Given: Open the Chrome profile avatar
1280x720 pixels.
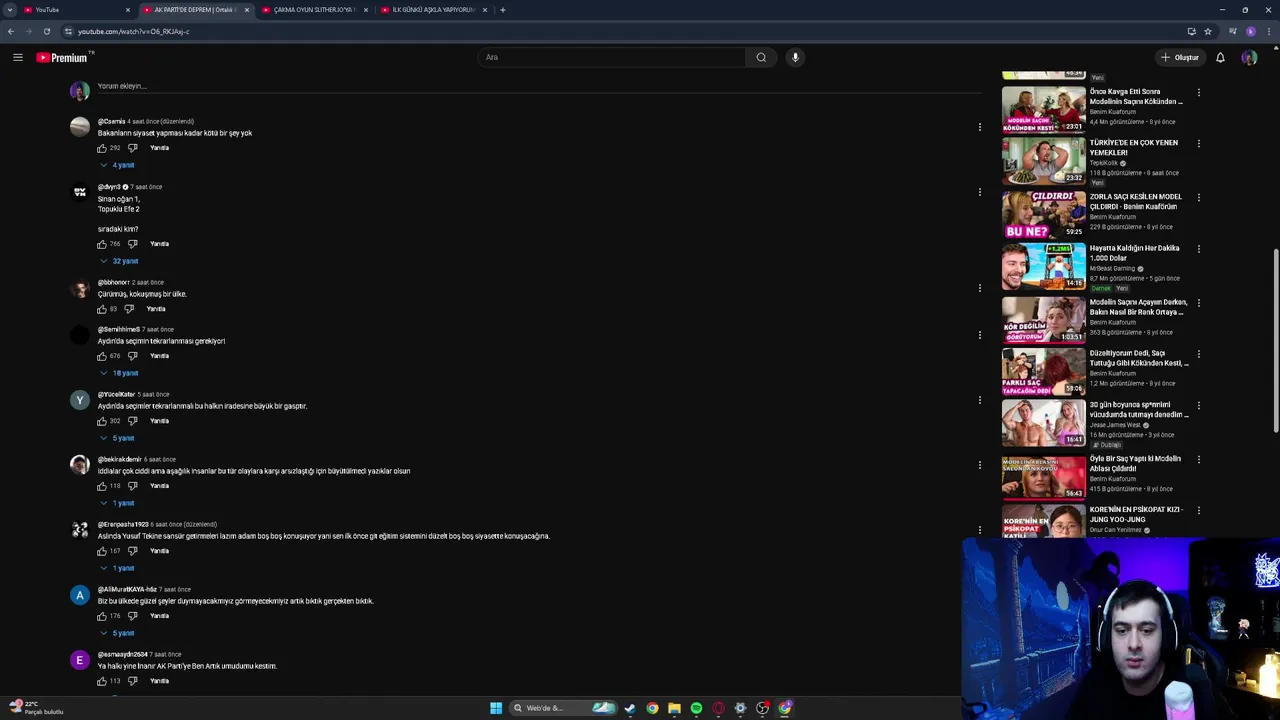Looking at the screenshot, I should pyautogui.click(x=1251, y=31).
